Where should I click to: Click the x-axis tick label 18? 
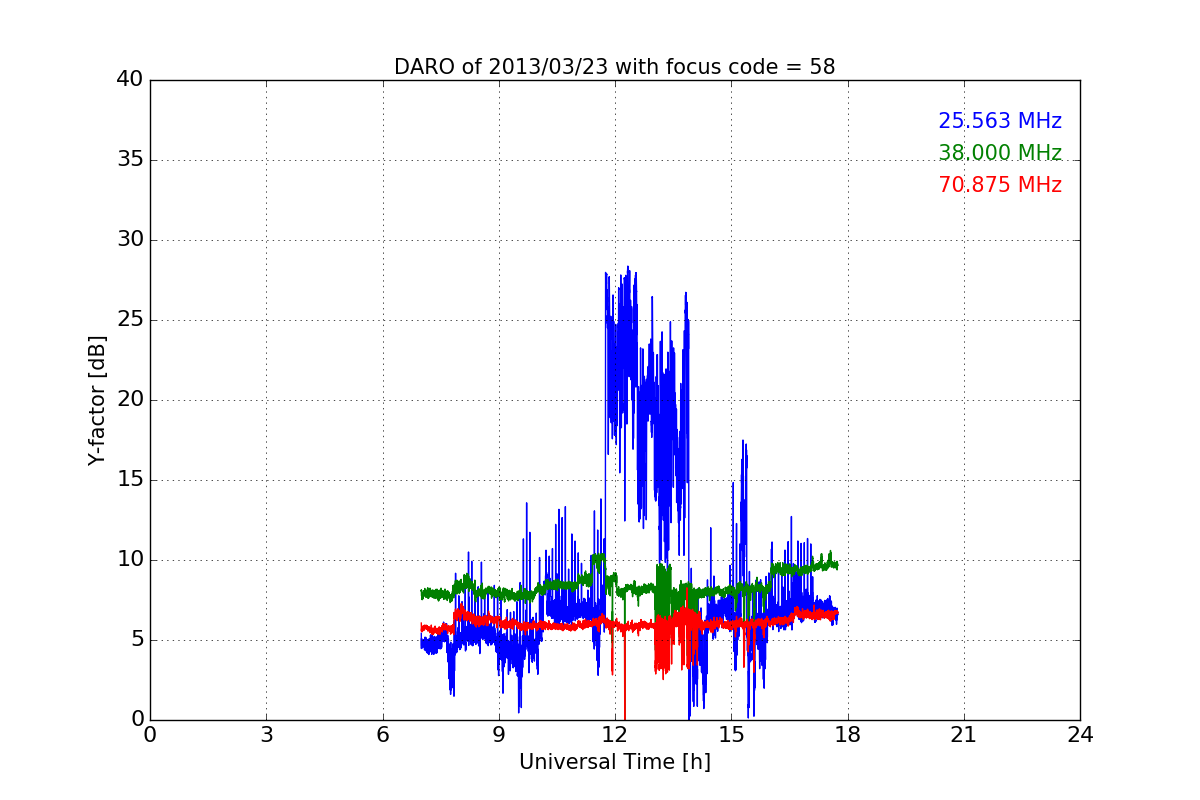847,735
